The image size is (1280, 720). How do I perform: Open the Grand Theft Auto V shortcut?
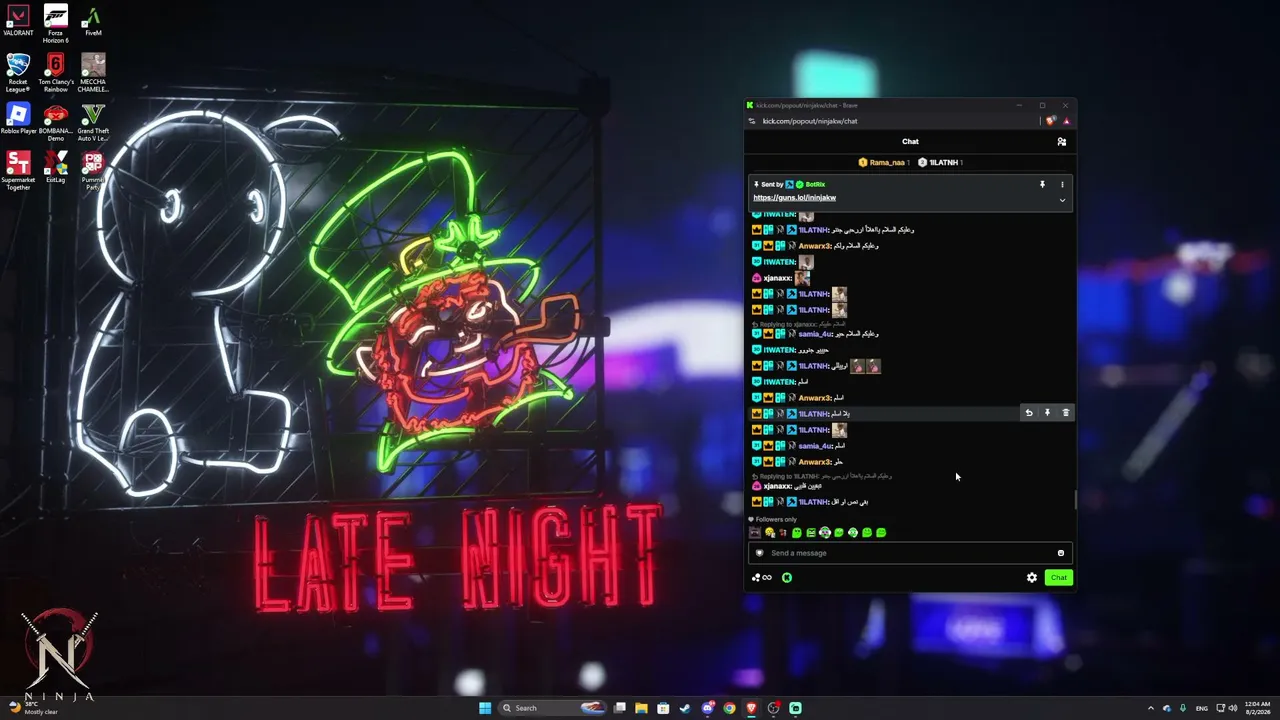[x=93, y=122]
